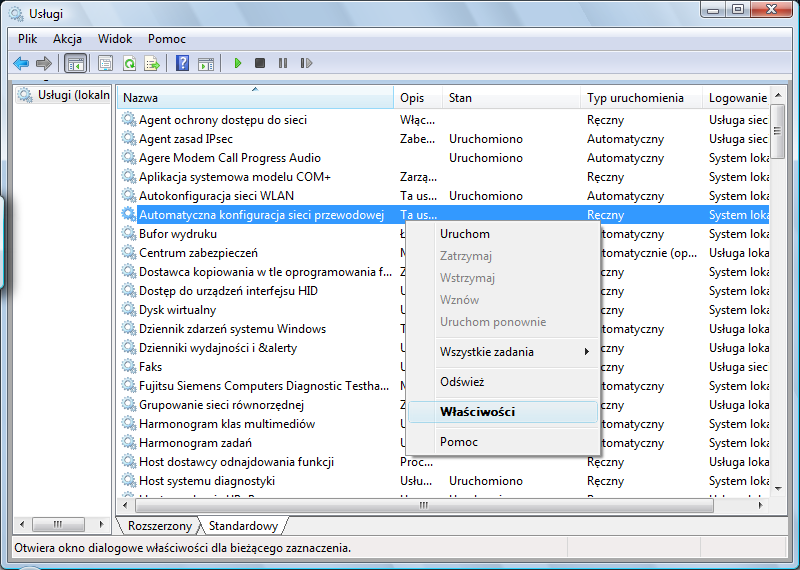Click the Properties toolbar icon
The width and height of the screenshot is (800, 570).
pyautogui.click(x=105, y=63)
